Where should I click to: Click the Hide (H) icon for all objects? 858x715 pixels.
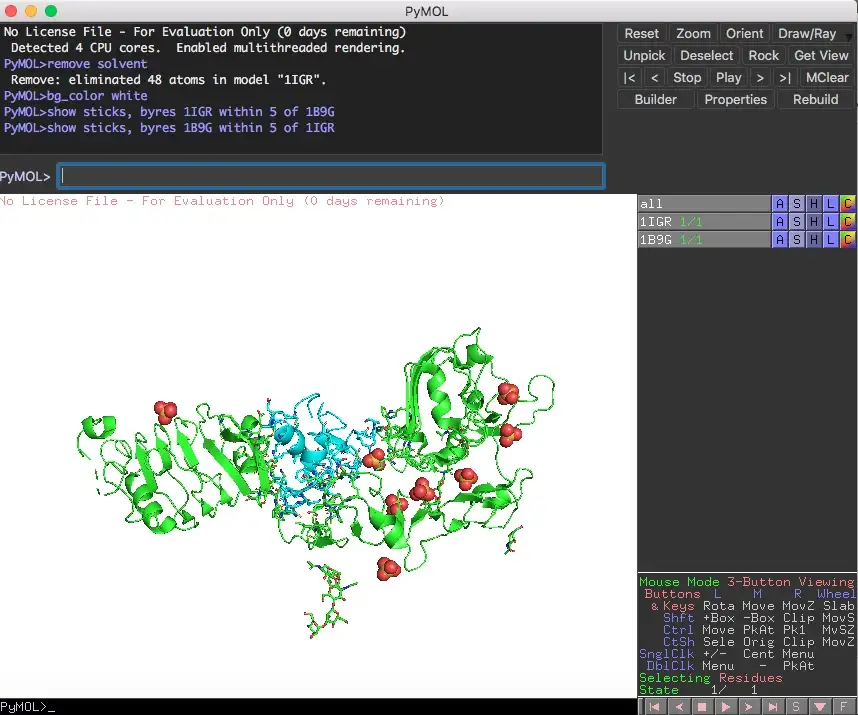pyautogui.click(x=812, y=204)
